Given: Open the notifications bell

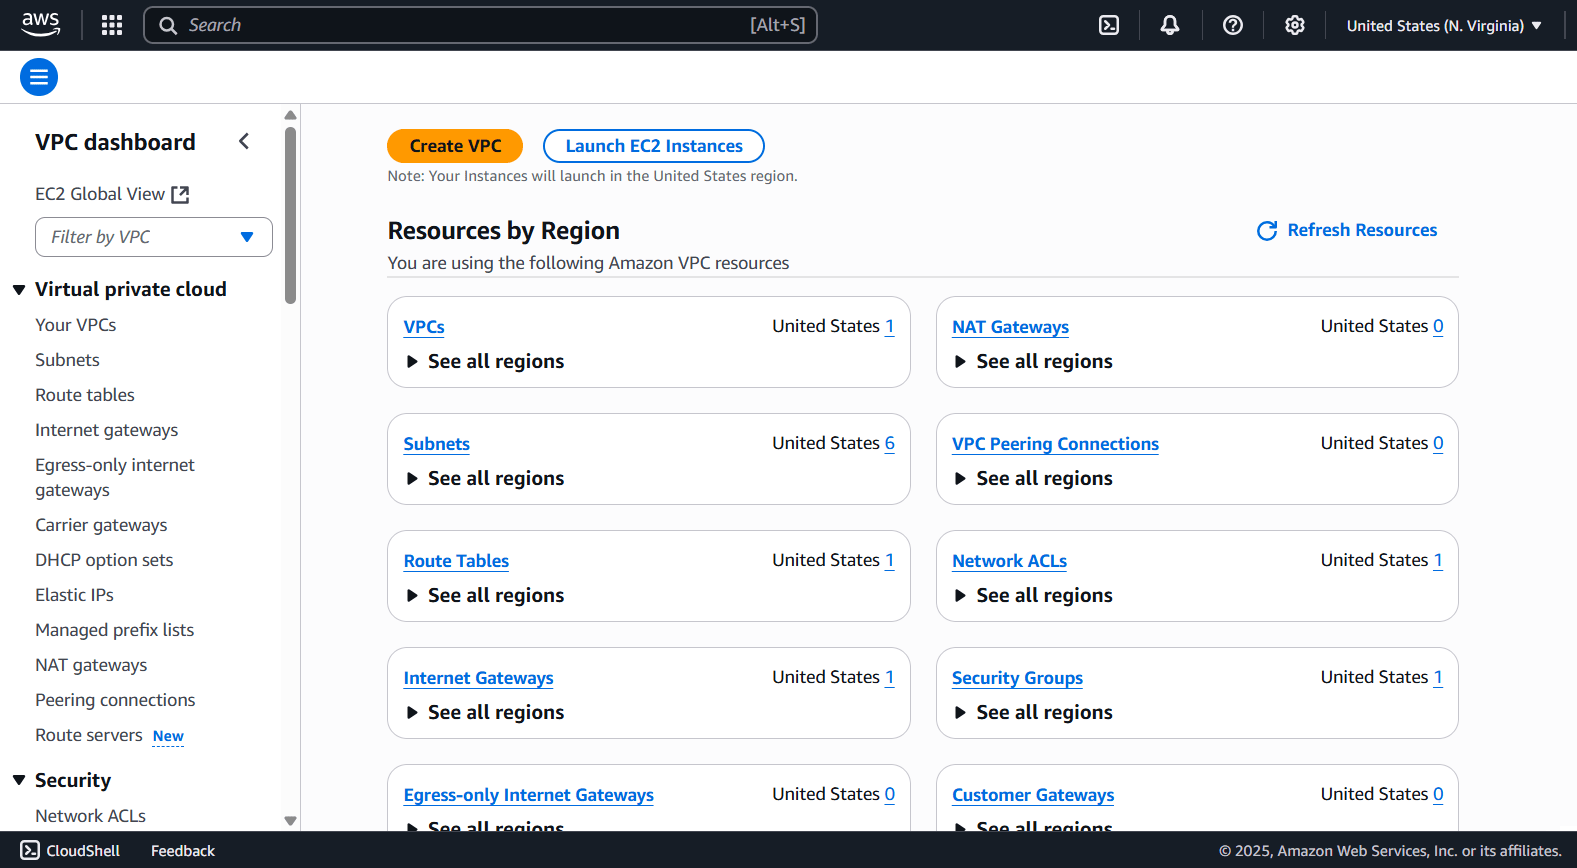Looking at the screenshot, I should [1169, 25].
